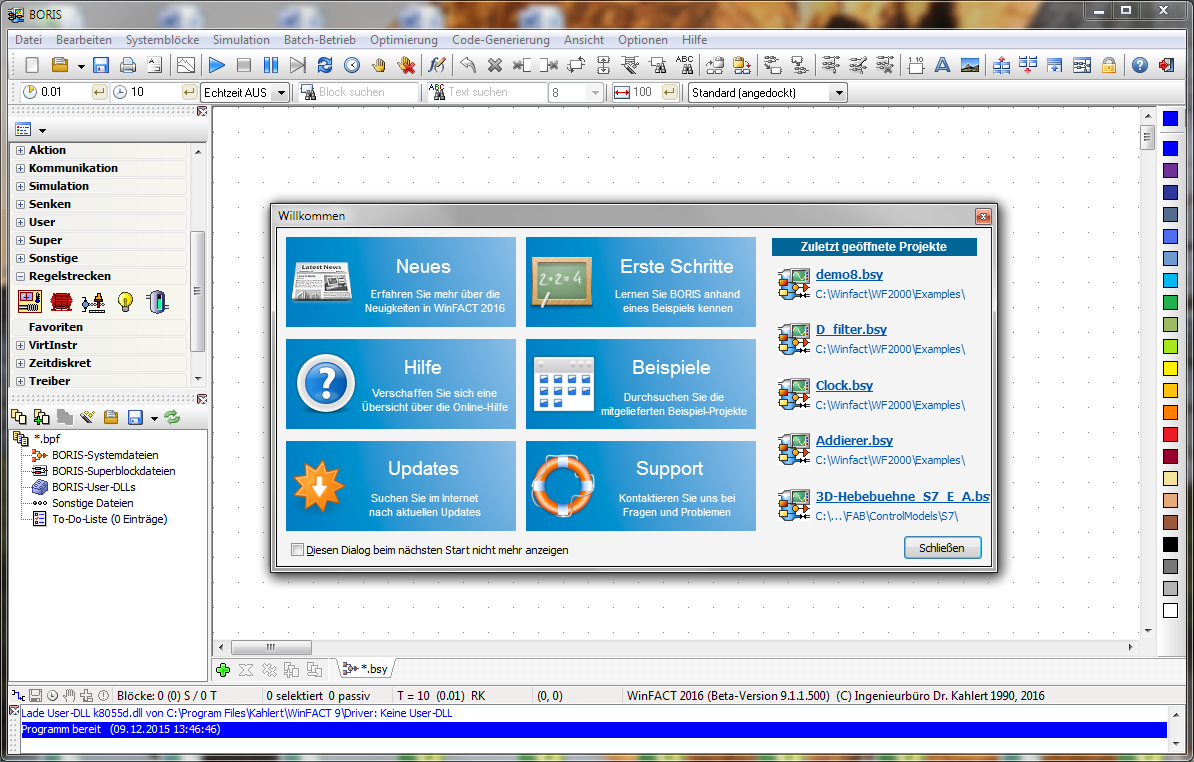Expand the Senken block category
The height and width of the screenshot is (762, 1194).
tap(21, 205)
